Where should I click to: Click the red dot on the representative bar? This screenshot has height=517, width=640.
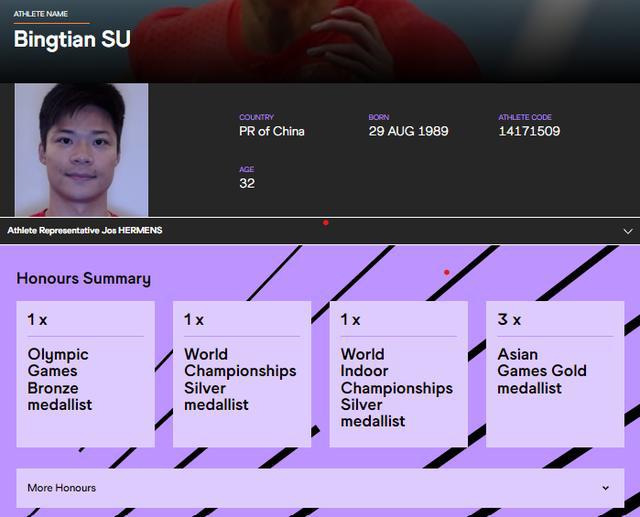click(326, 223)
